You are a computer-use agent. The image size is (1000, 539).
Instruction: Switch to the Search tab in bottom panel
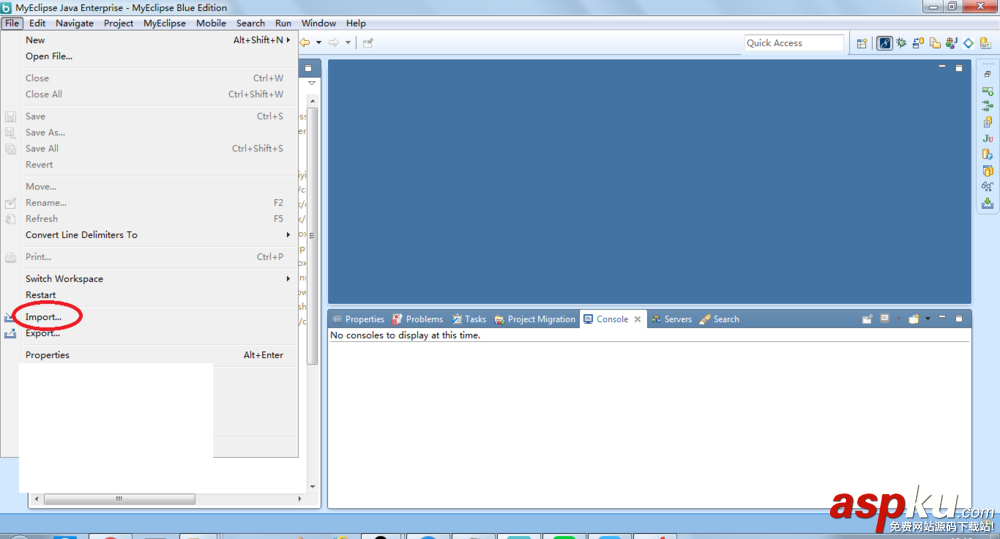[719, 319]
